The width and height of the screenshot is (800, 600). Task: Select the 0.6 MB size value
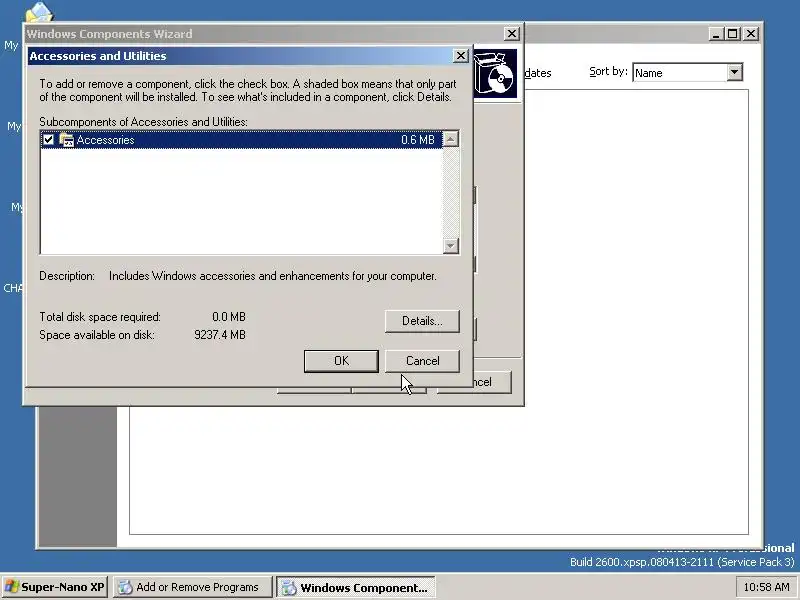(417, 140)
